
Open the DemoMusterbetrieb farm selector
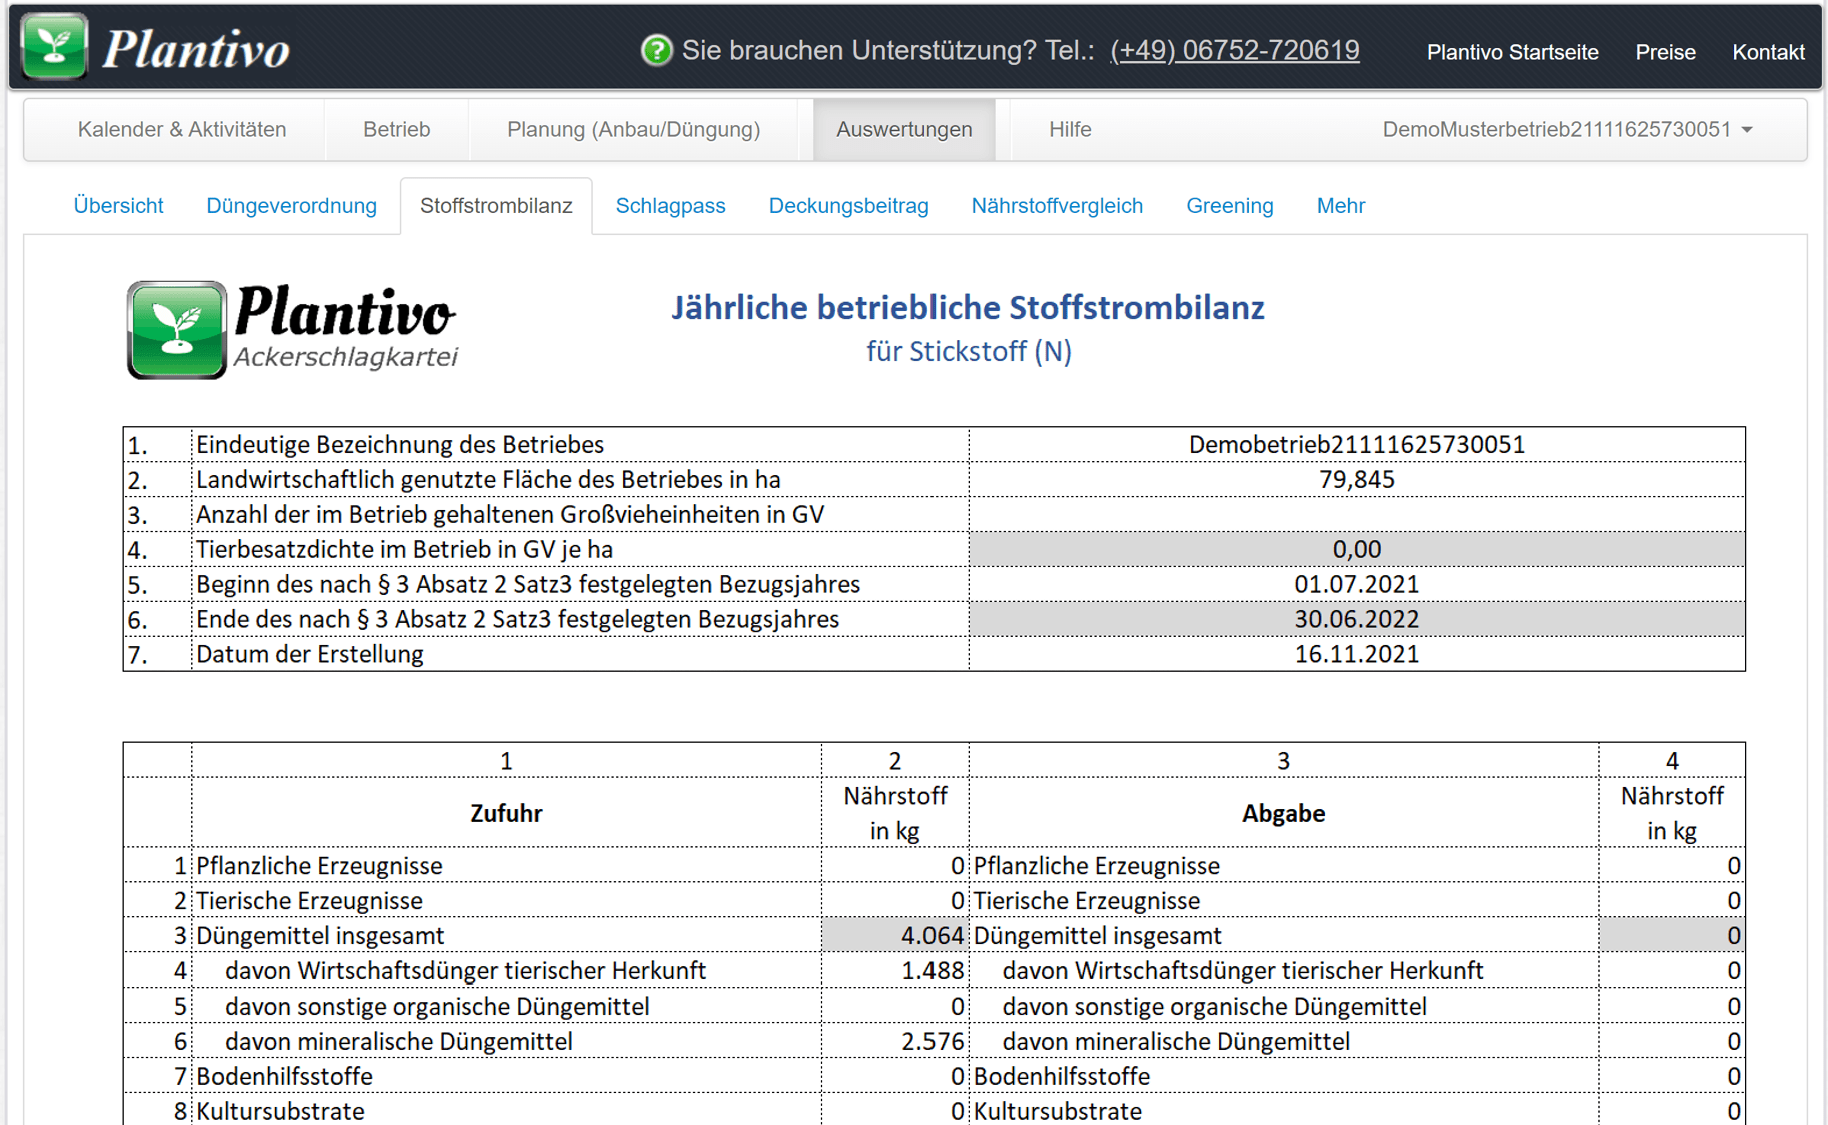tap(1555, 129)
